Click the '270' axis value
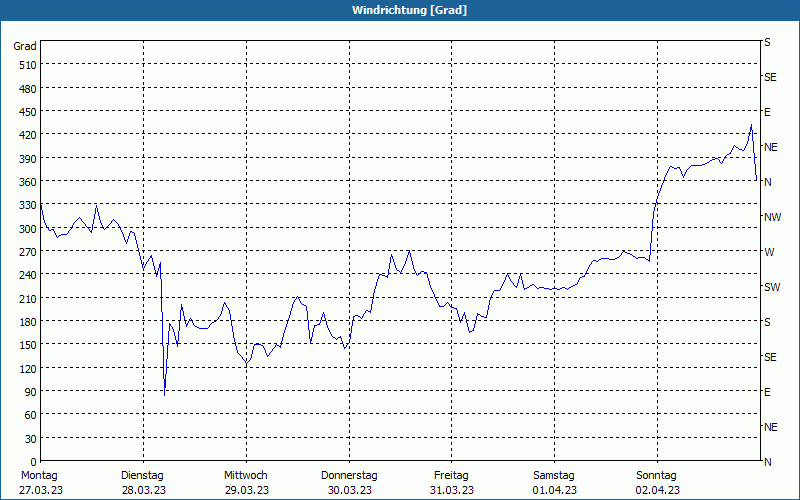800x500 pixels. click(x=28, y=252)
